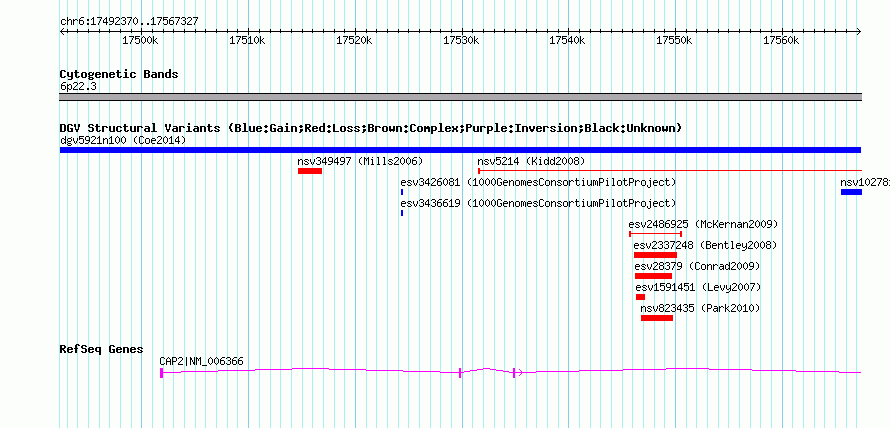Open esv28379 (Conrad2009) label
This screenshot has width=890, height=428.
click(x=697, y=266)
